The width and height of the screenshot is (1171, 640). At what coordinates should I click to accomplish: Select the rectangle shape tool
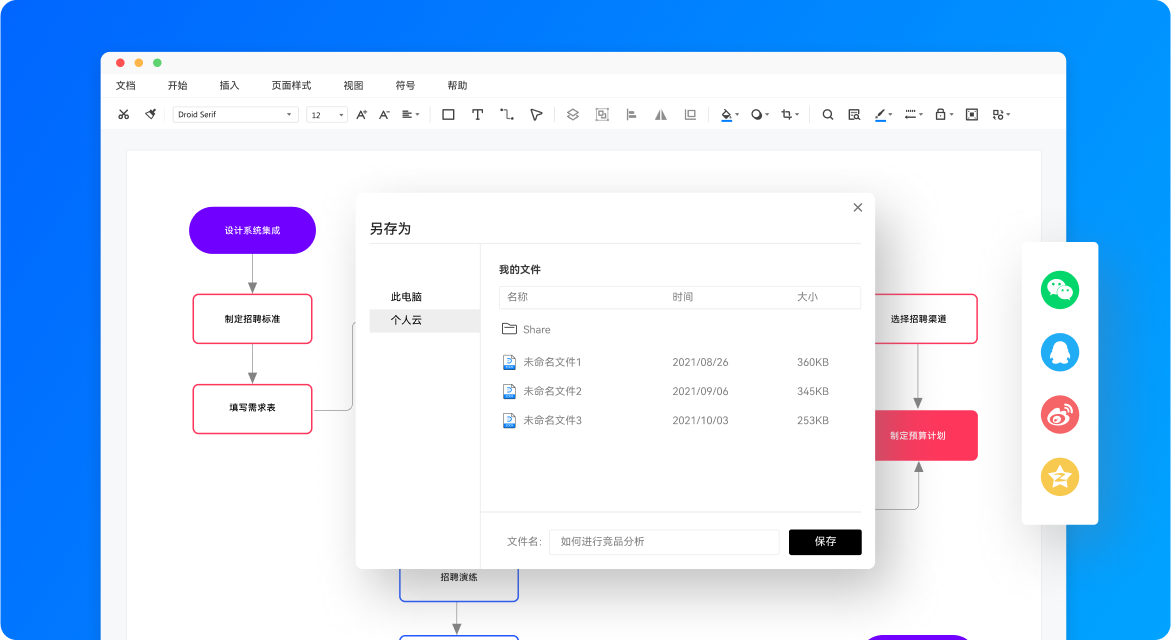coord(448,114)
